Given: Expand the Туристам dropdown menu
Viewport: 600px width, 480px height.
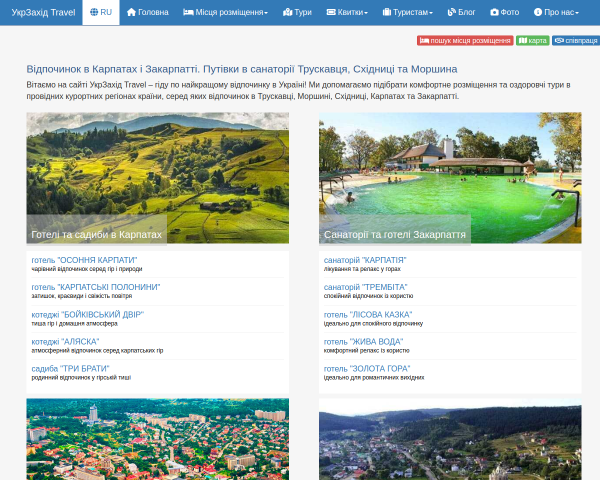Looking at the screenshot, I should pyautogui.click(x=408, y=12).
